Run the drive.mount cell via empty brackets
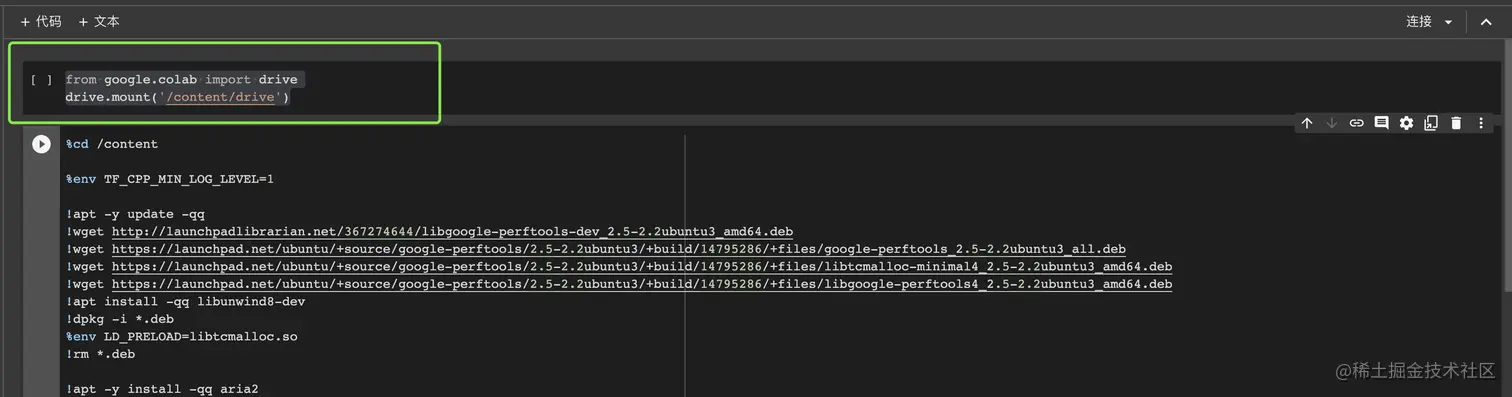The width and height of the screenshot is (1512, 397). click(x=41, y=80)
